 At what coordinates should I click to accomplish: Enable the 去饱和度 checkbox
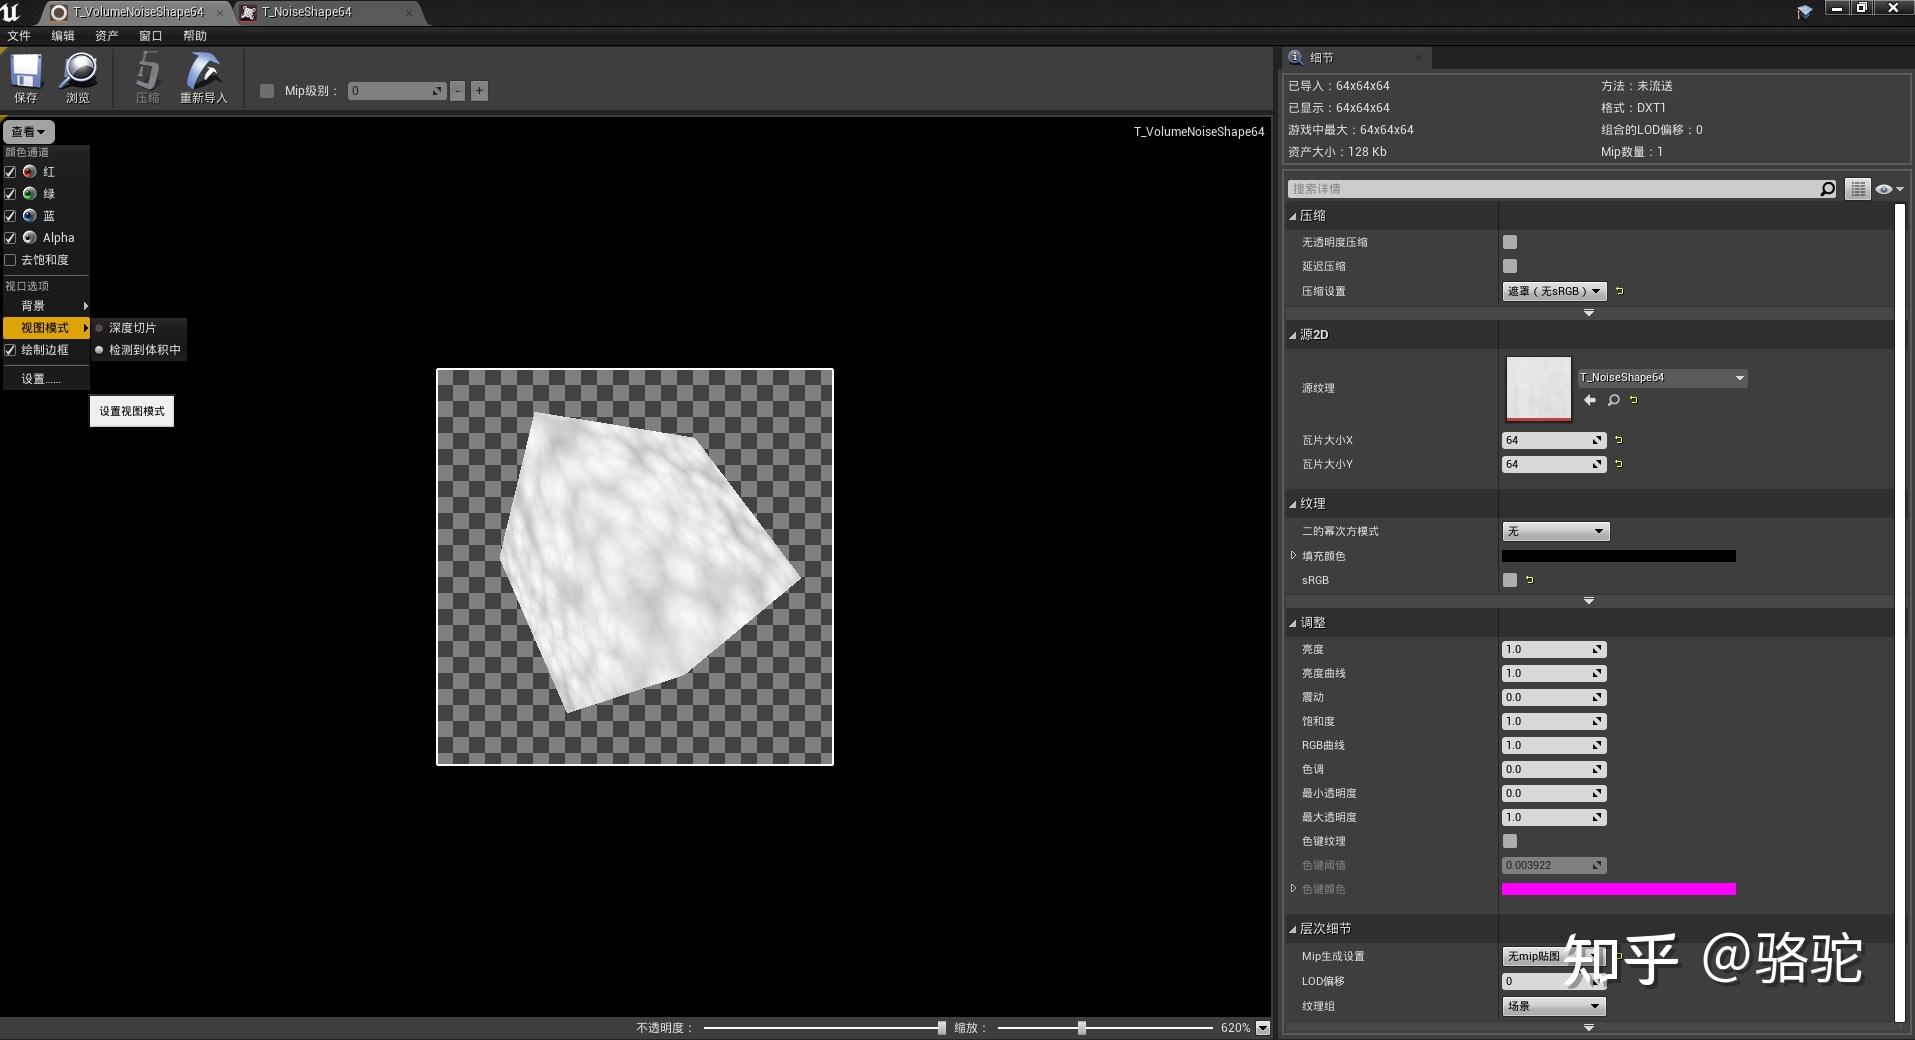[11, 259]
